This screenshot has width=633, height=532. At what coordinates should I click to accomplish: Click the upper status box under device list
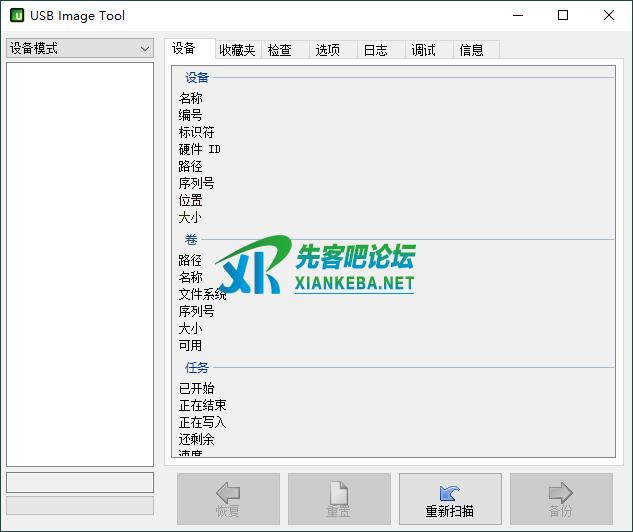click(x=80, y=482)
